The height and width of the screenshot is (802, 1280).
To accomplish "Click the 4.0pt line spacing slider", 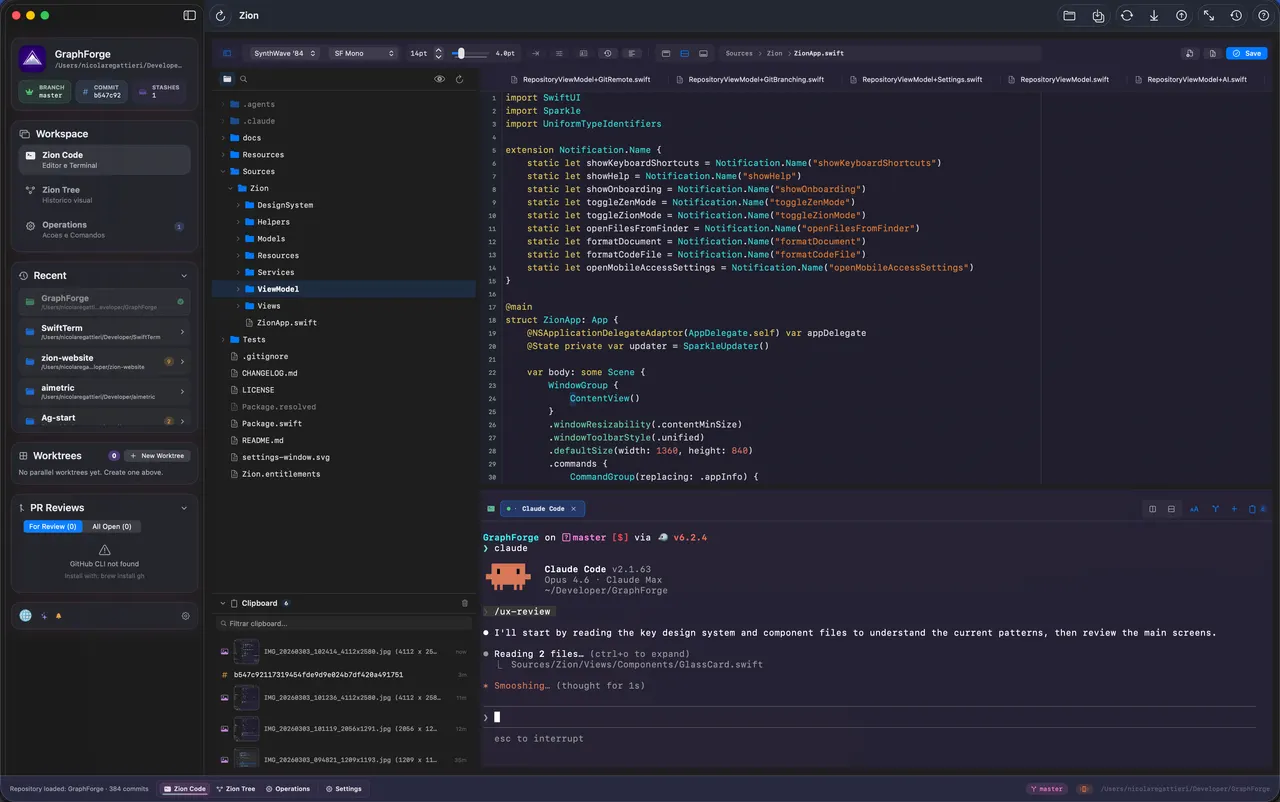I will [x=470, y=53].
